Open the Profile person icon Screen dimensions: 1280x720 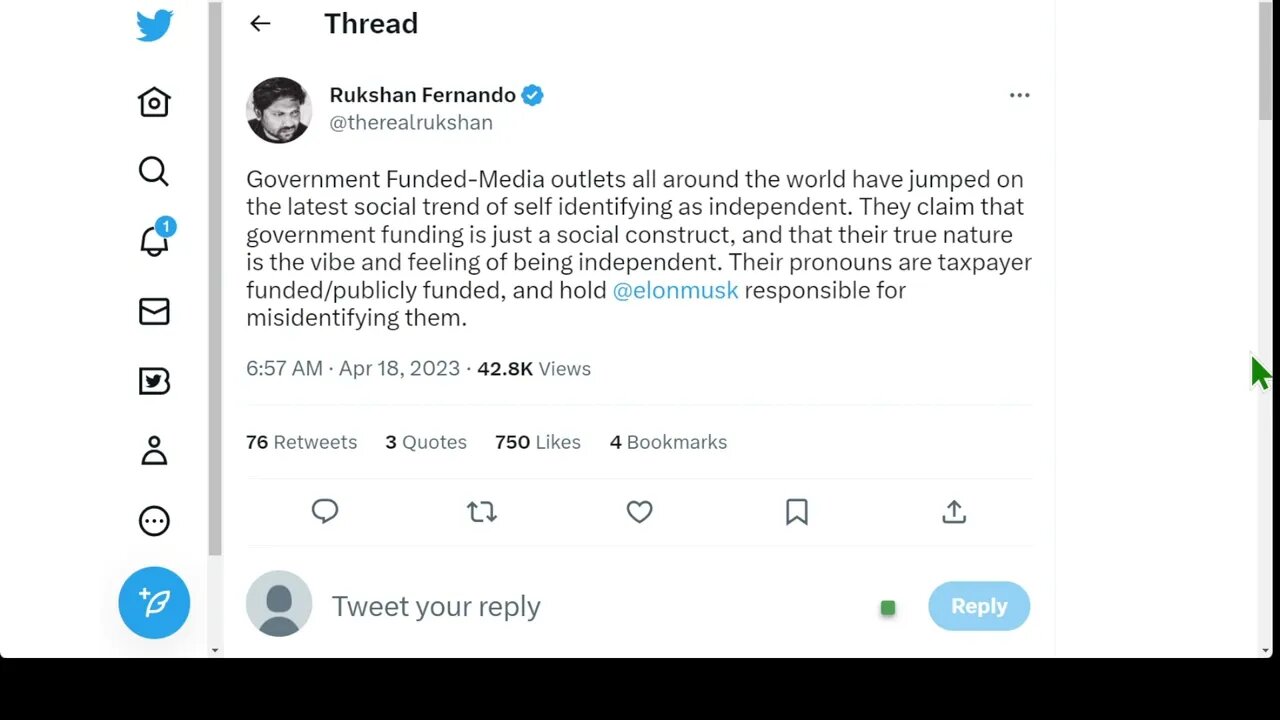pos(154,451)
